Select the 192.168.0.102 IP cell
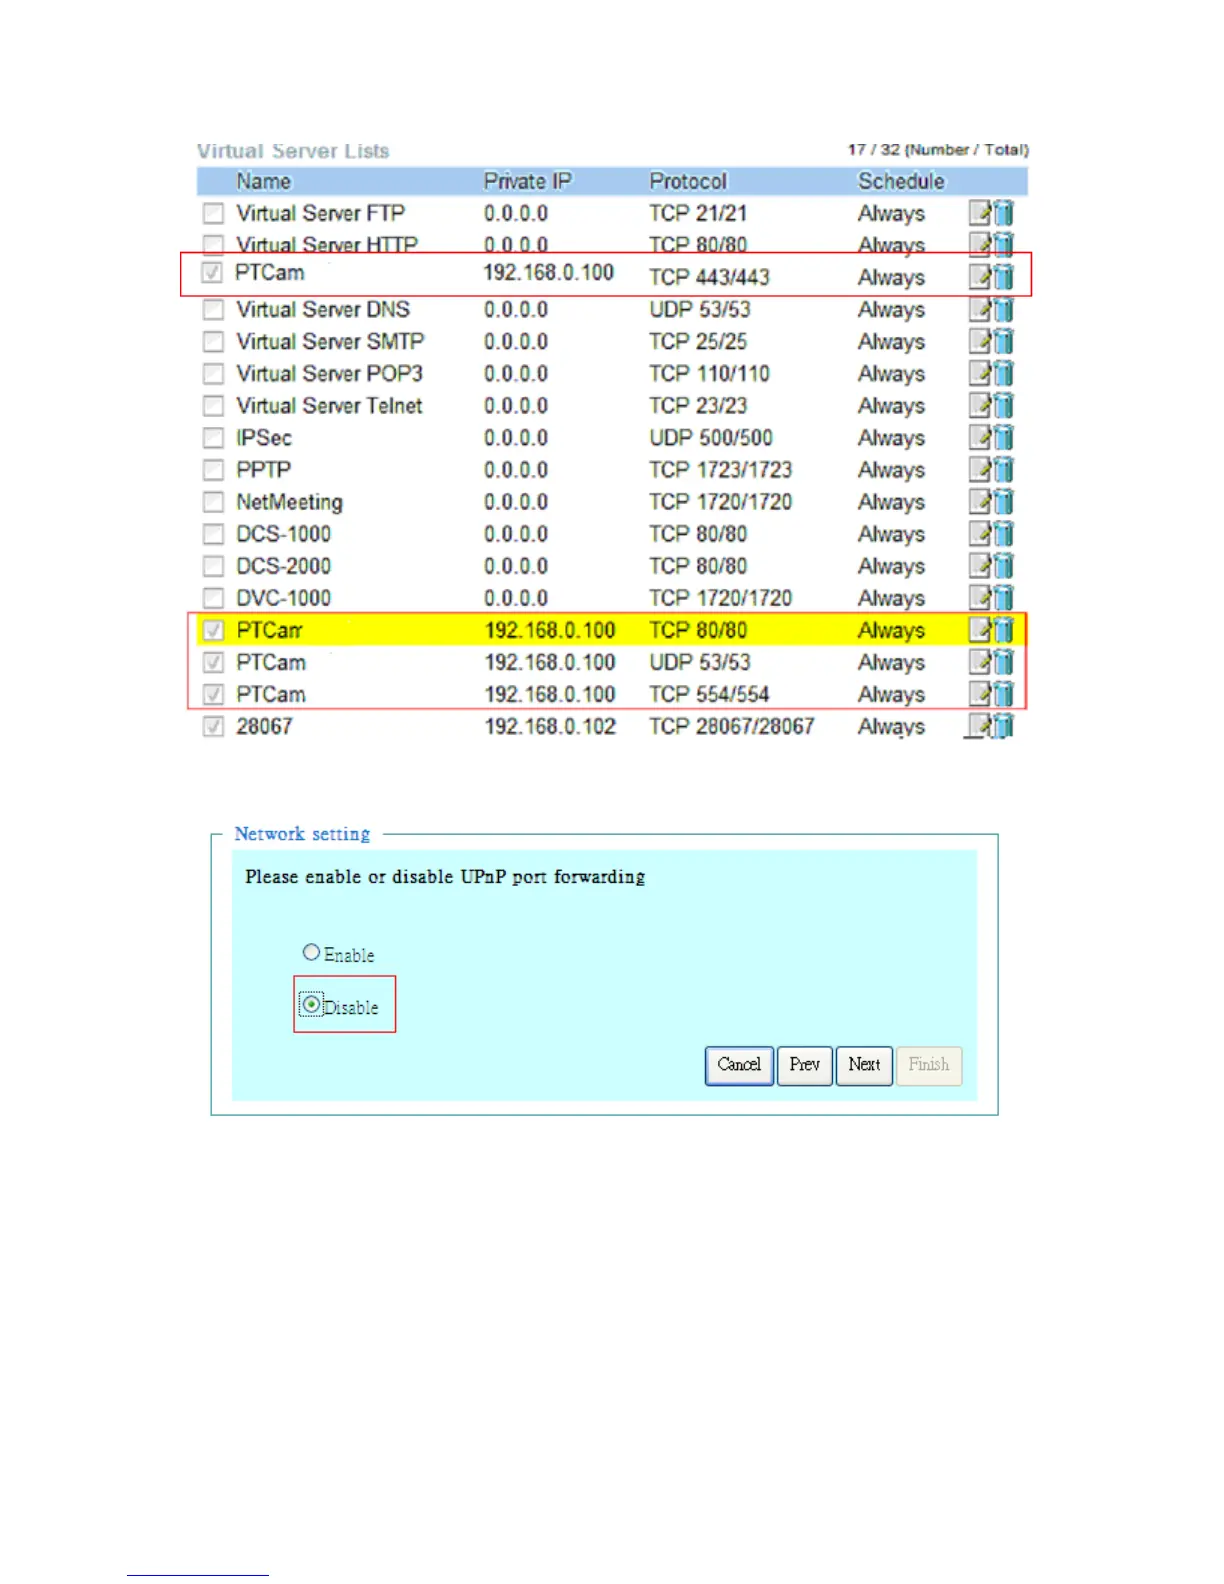 [x=550, y=726]
